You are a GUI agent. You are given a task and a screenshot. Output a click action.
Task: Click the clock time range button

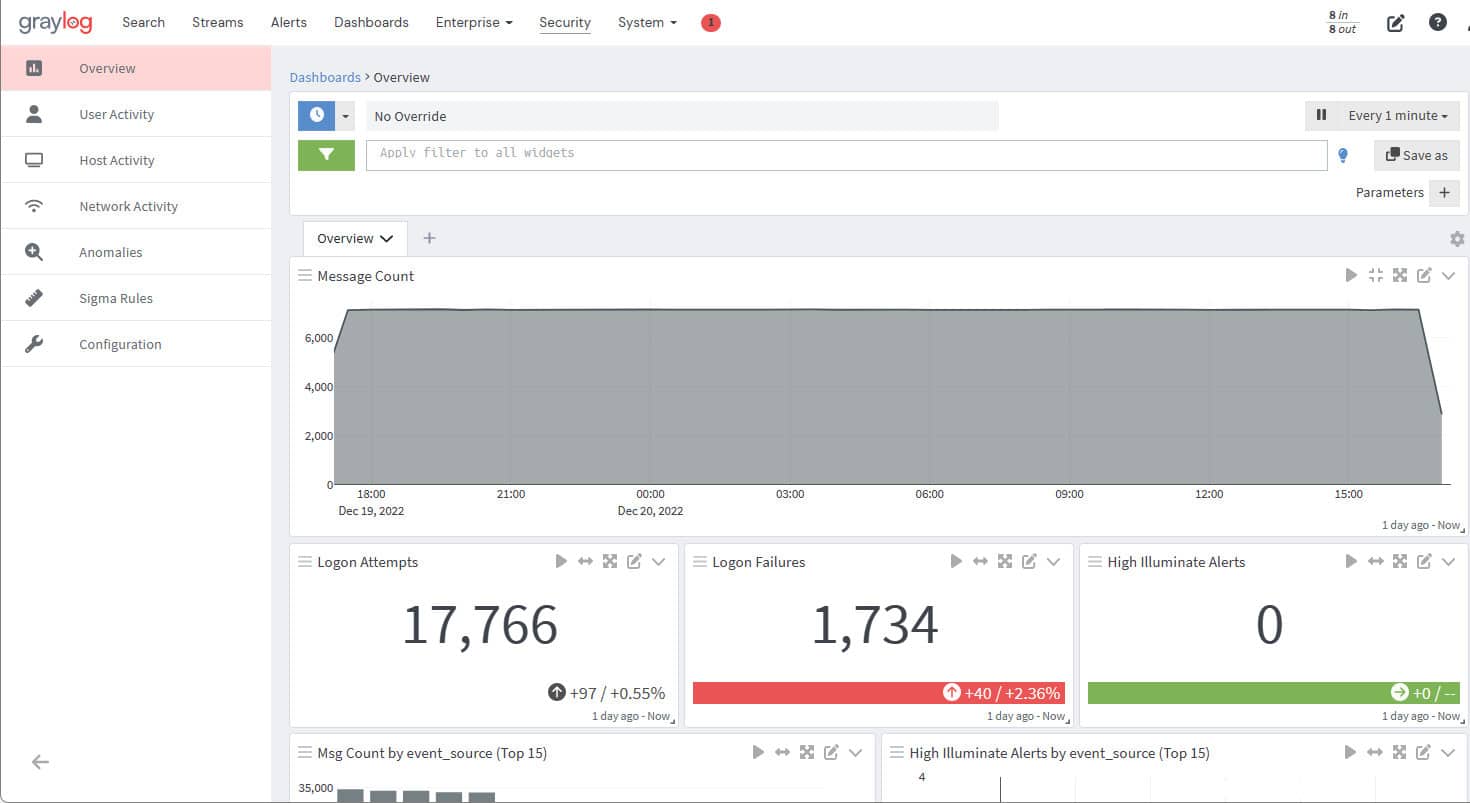coord(317,116)
